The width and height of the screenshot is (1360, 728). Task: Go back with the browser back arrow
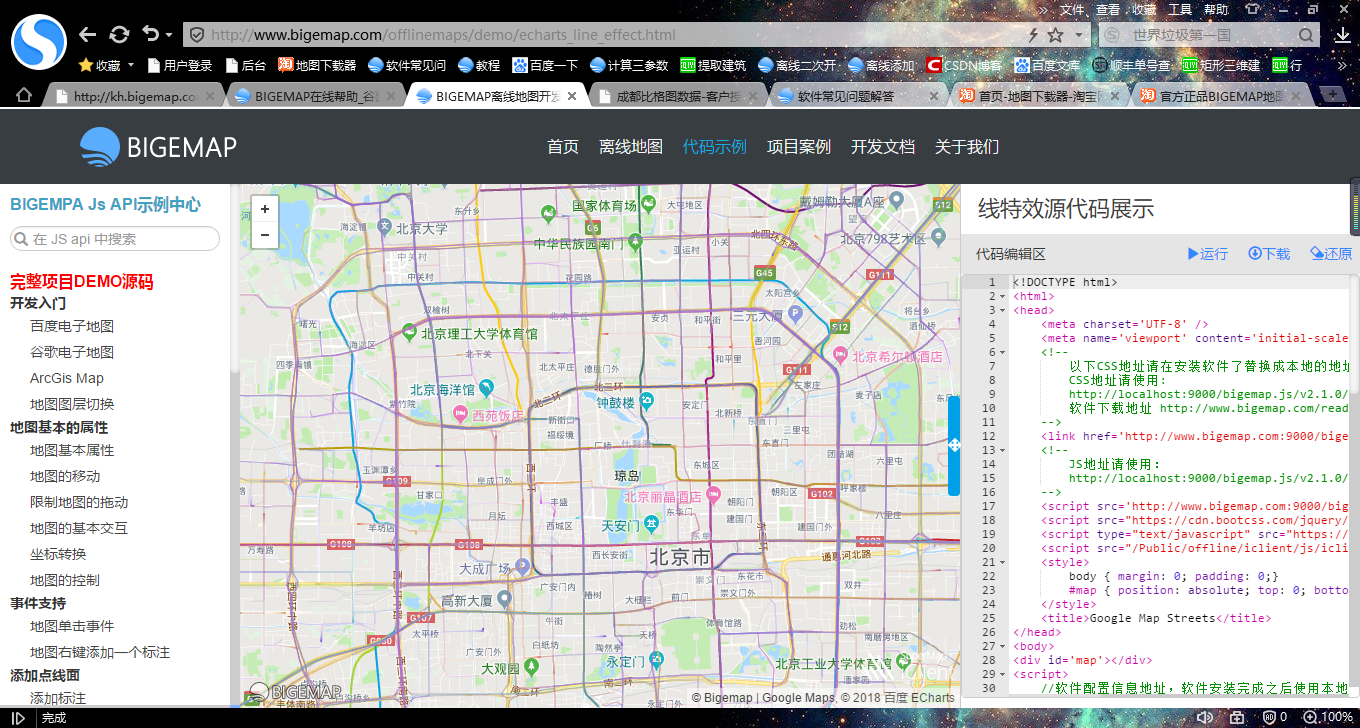(x=87, y=34)
